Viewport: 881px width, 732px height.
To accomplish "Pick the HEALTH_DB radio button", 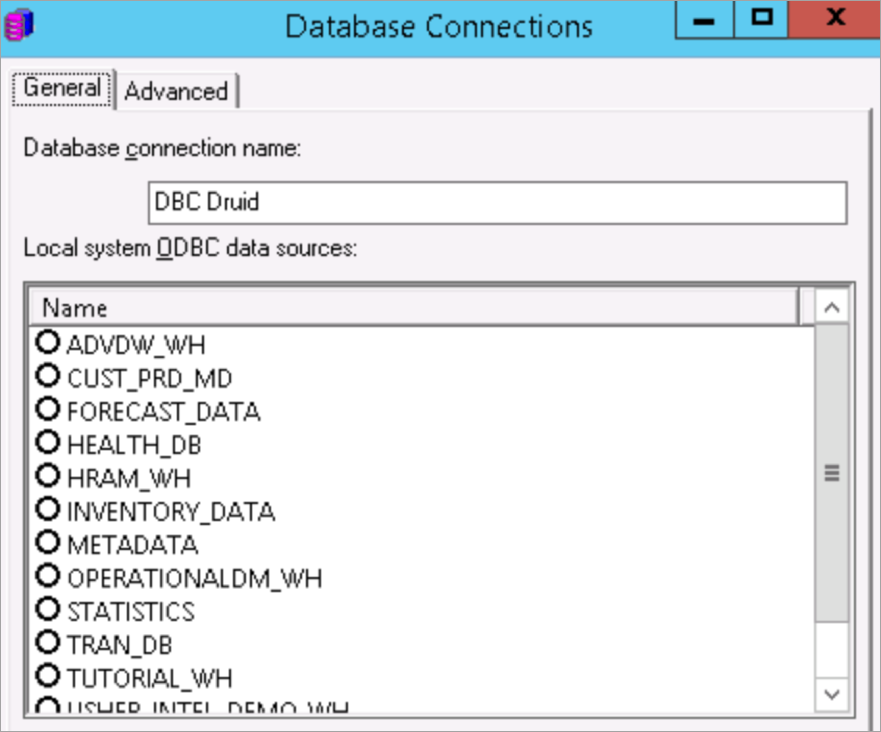I will pyautogui.click(x=48, y=443).
